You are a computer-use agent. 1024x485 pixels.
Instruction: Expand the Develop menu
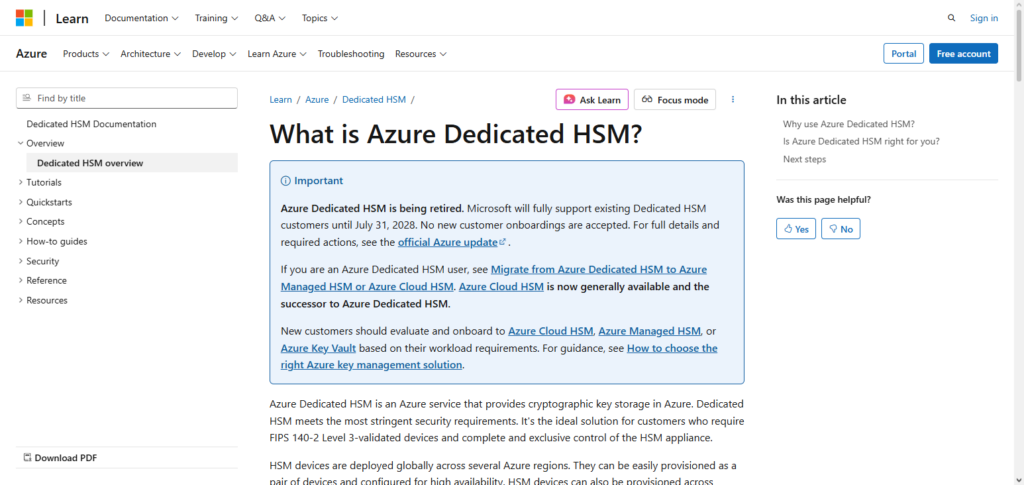pos(214,54)
